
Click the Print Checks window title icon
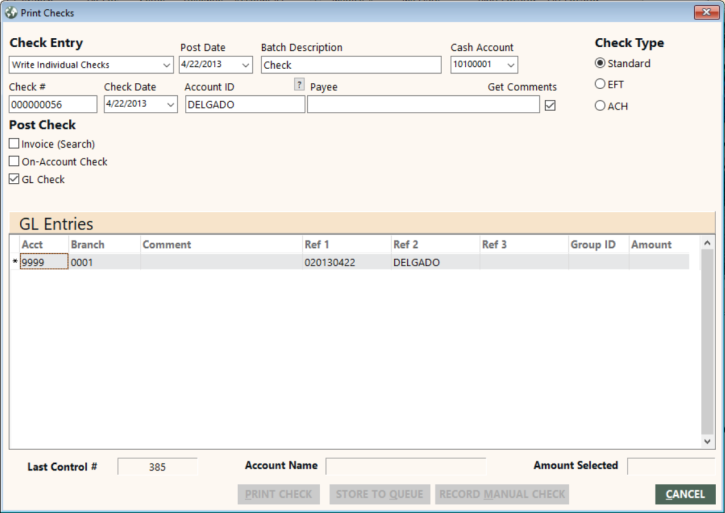tap(11, 13)
